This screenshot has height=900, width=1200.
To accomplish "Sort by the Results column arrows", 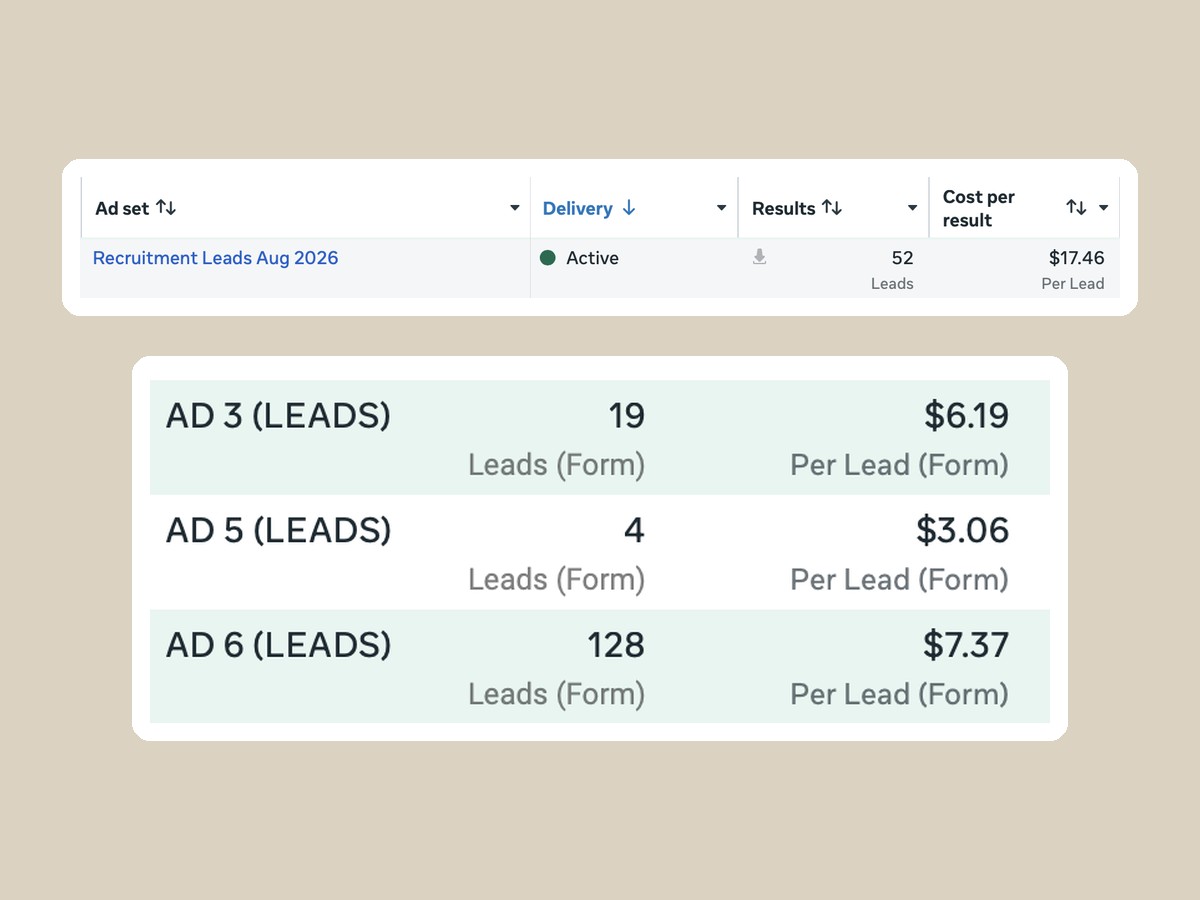I will pyautogui.click(x=832, y=208).
